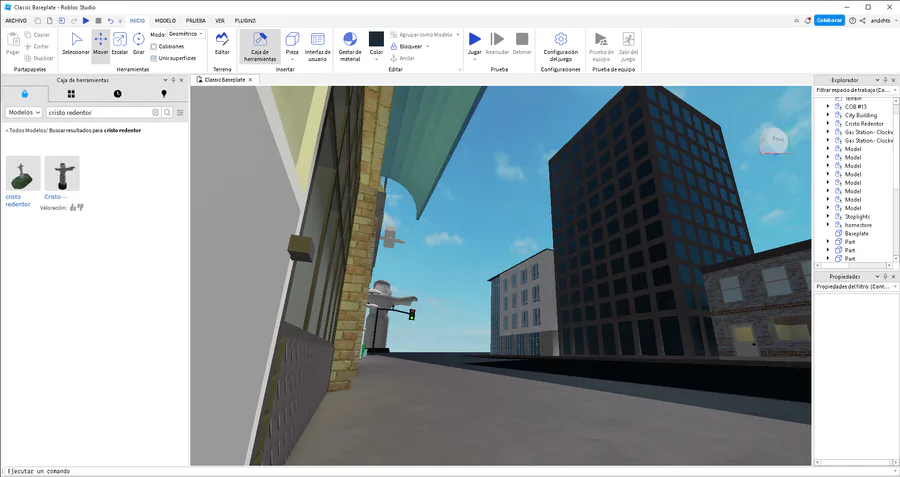This screenshot has height=477, width=900.
Task: Pin the Caja de herramientas panel
Action: click(173, 80)
